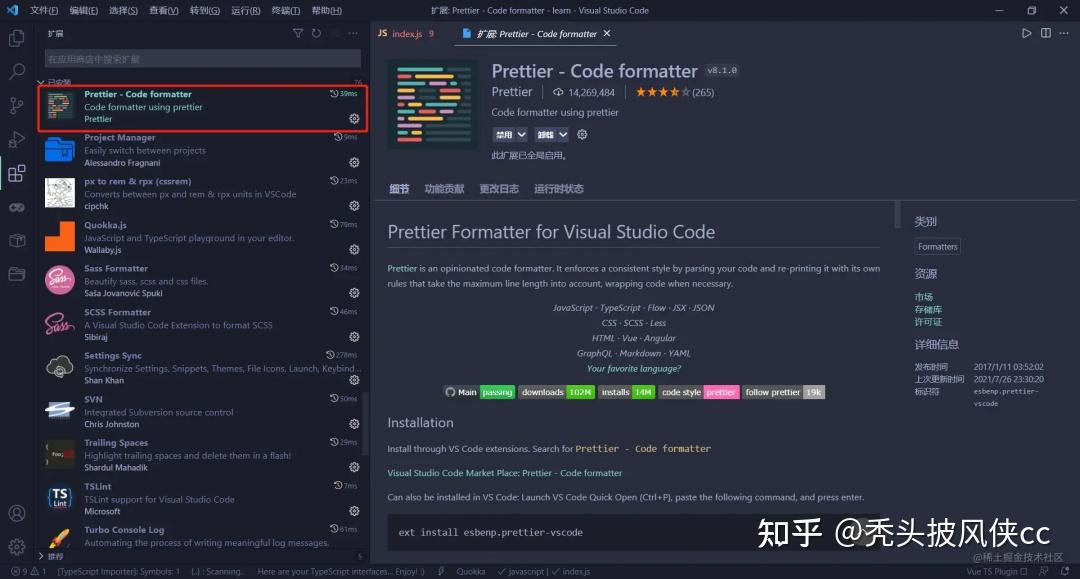This screenshot has width=1080, height=579.
Task: Open manage gear for Settings Sync
Action: click(354, 380)
